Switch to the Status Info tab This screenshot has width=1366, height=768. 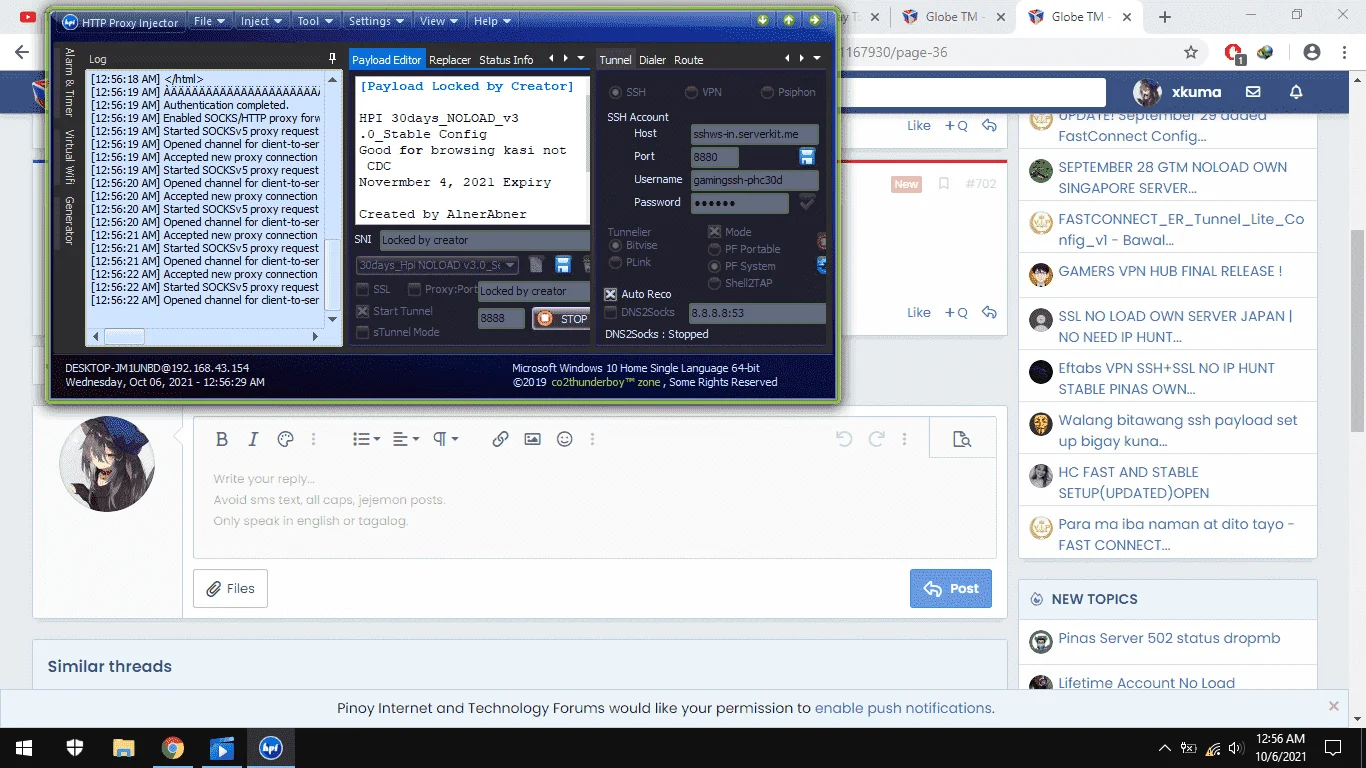click(506, 60)
